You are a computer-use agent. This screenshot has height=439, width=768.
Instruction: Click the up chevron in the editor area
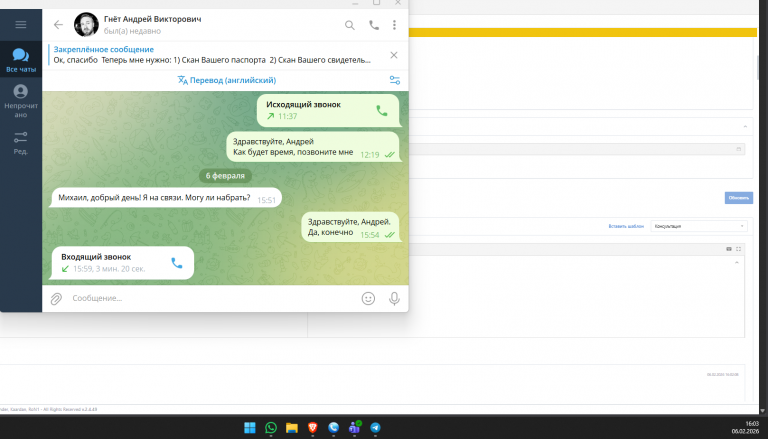(737, 263)
